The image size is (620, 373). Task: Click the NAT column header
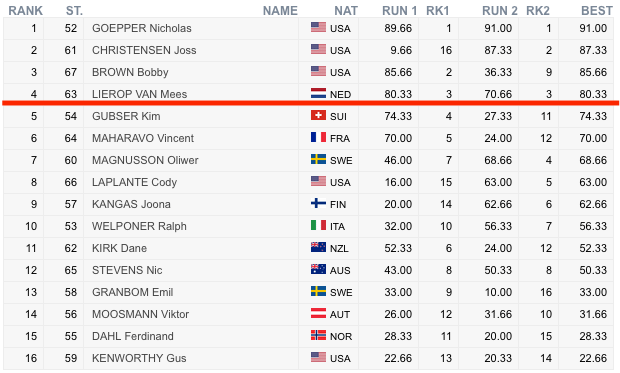(x=346, y=11)
